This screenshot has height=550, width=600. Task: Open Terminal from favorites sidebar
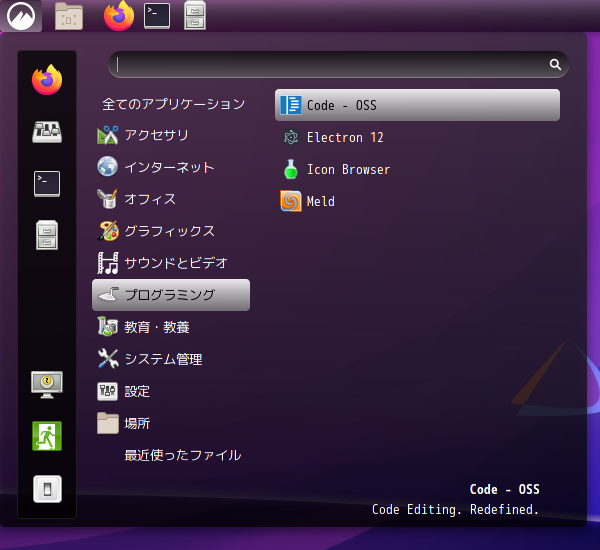47,184
